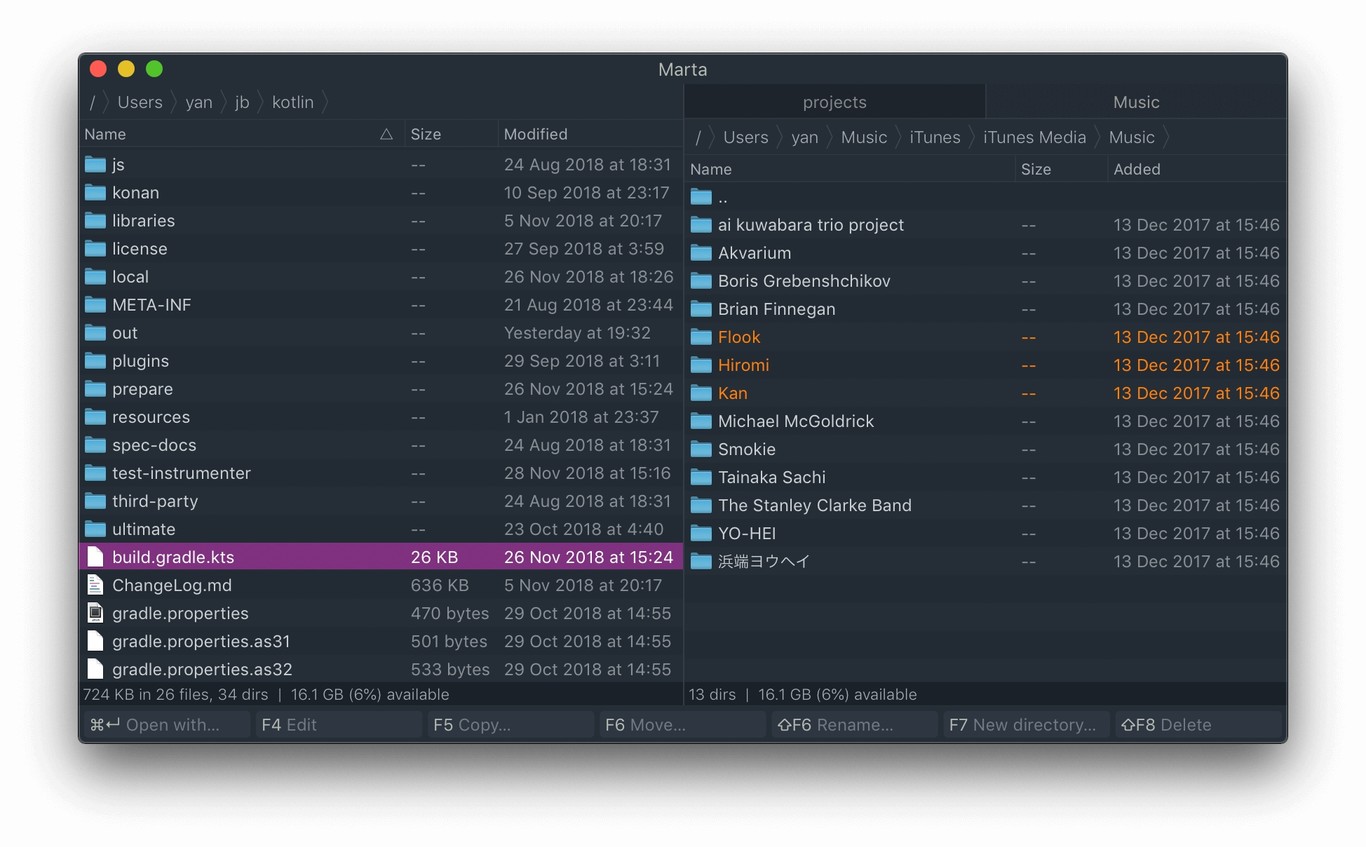Click the gradle.properties.as31 file icon

tap(95, 640)
